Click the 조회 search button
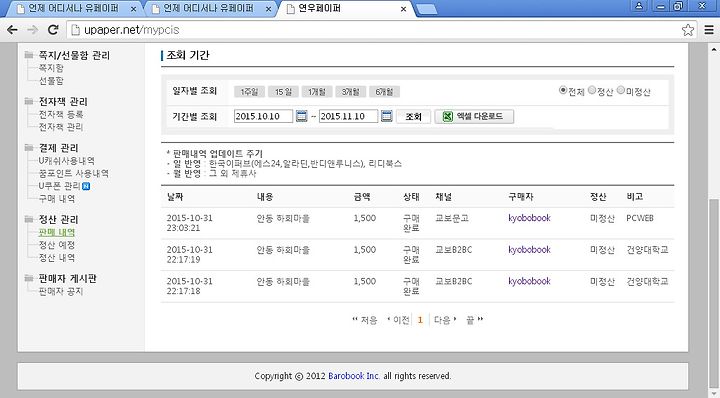Viewport: 720px width, 398px height. click(x=413, y=117)
